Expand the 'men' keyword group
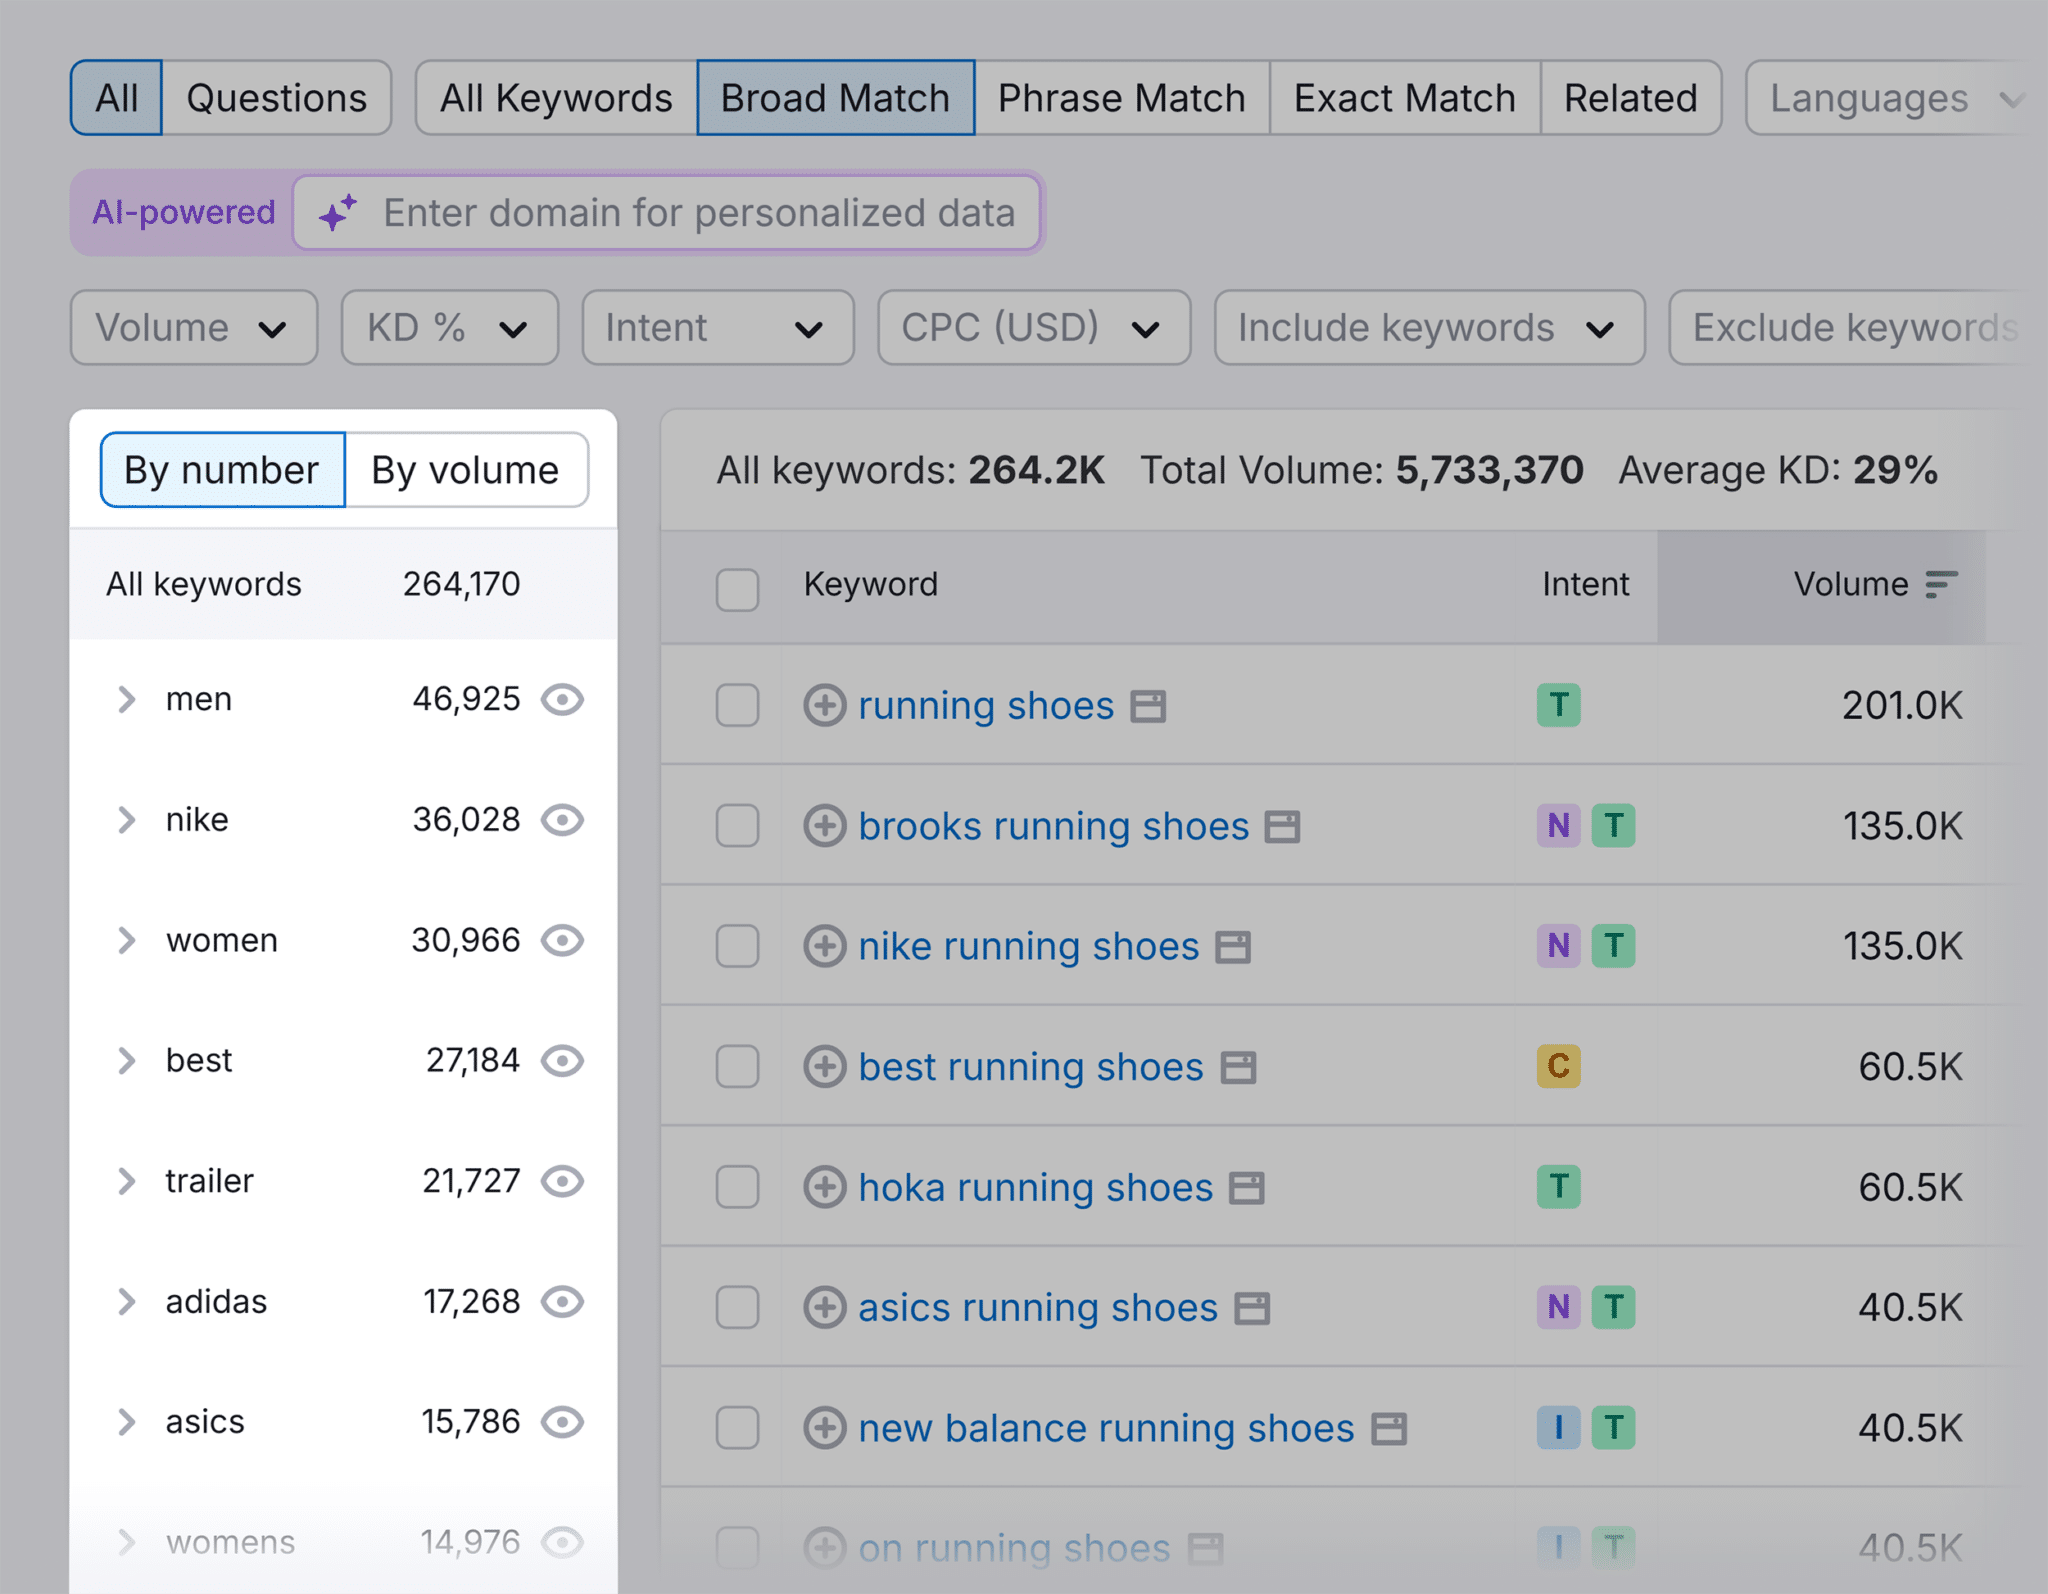This screenshot has width=2048, height=1594. click(126, 699)
